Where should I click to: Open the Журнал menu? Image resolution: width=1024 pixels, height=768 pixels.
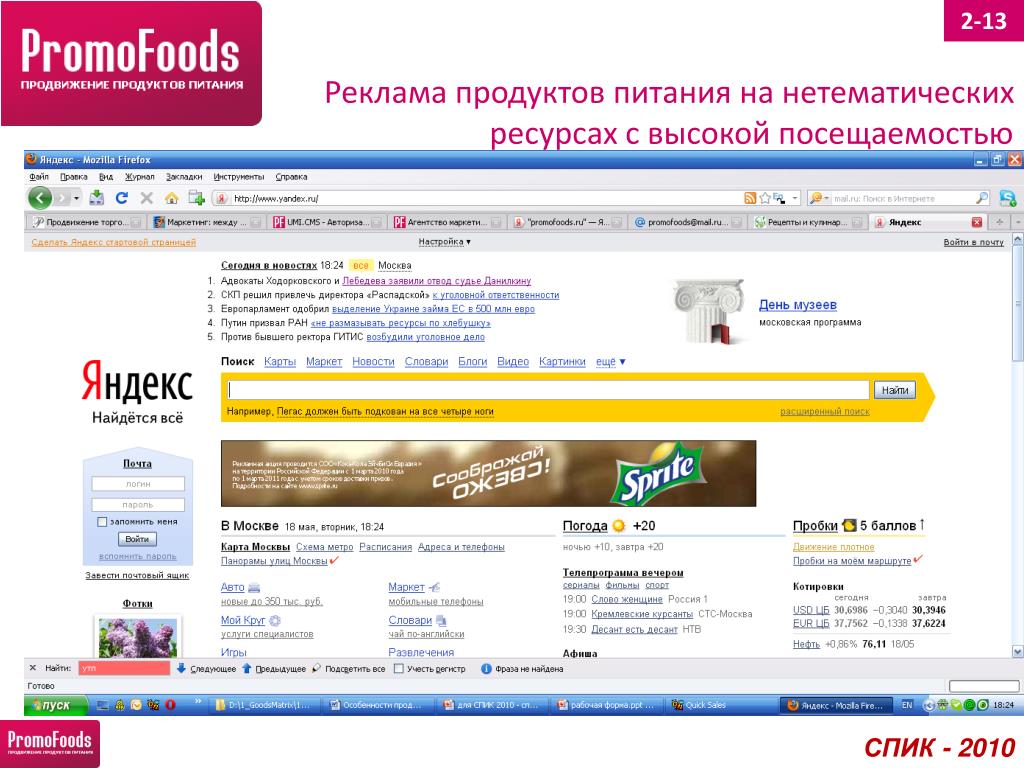tap(140, 176)
